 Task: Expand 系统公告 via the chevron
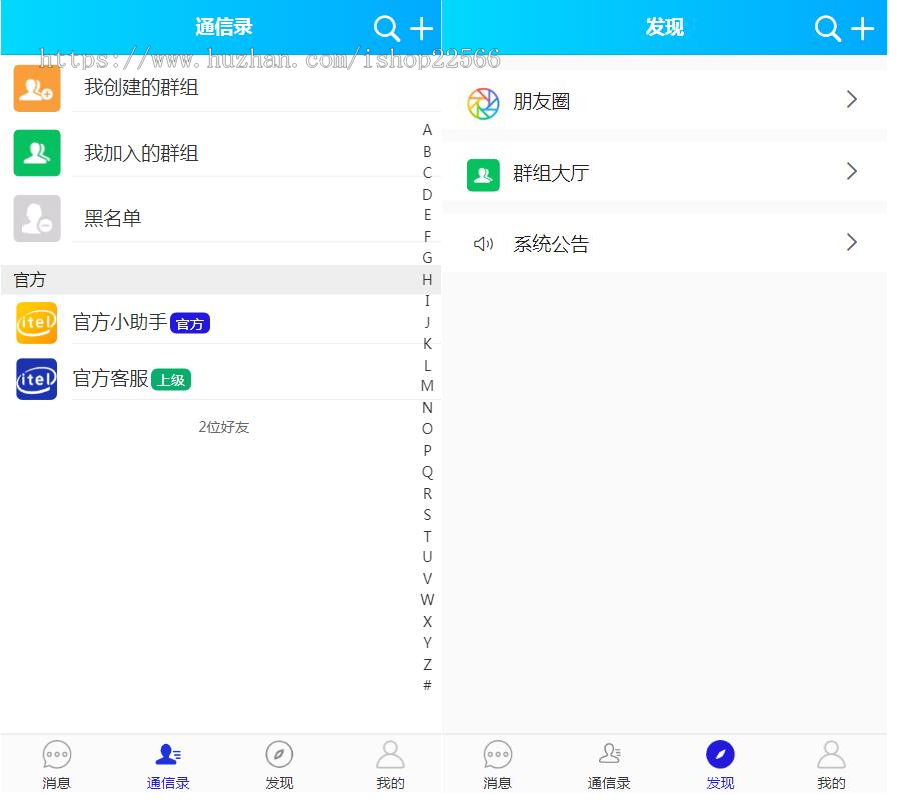point(852,242)
